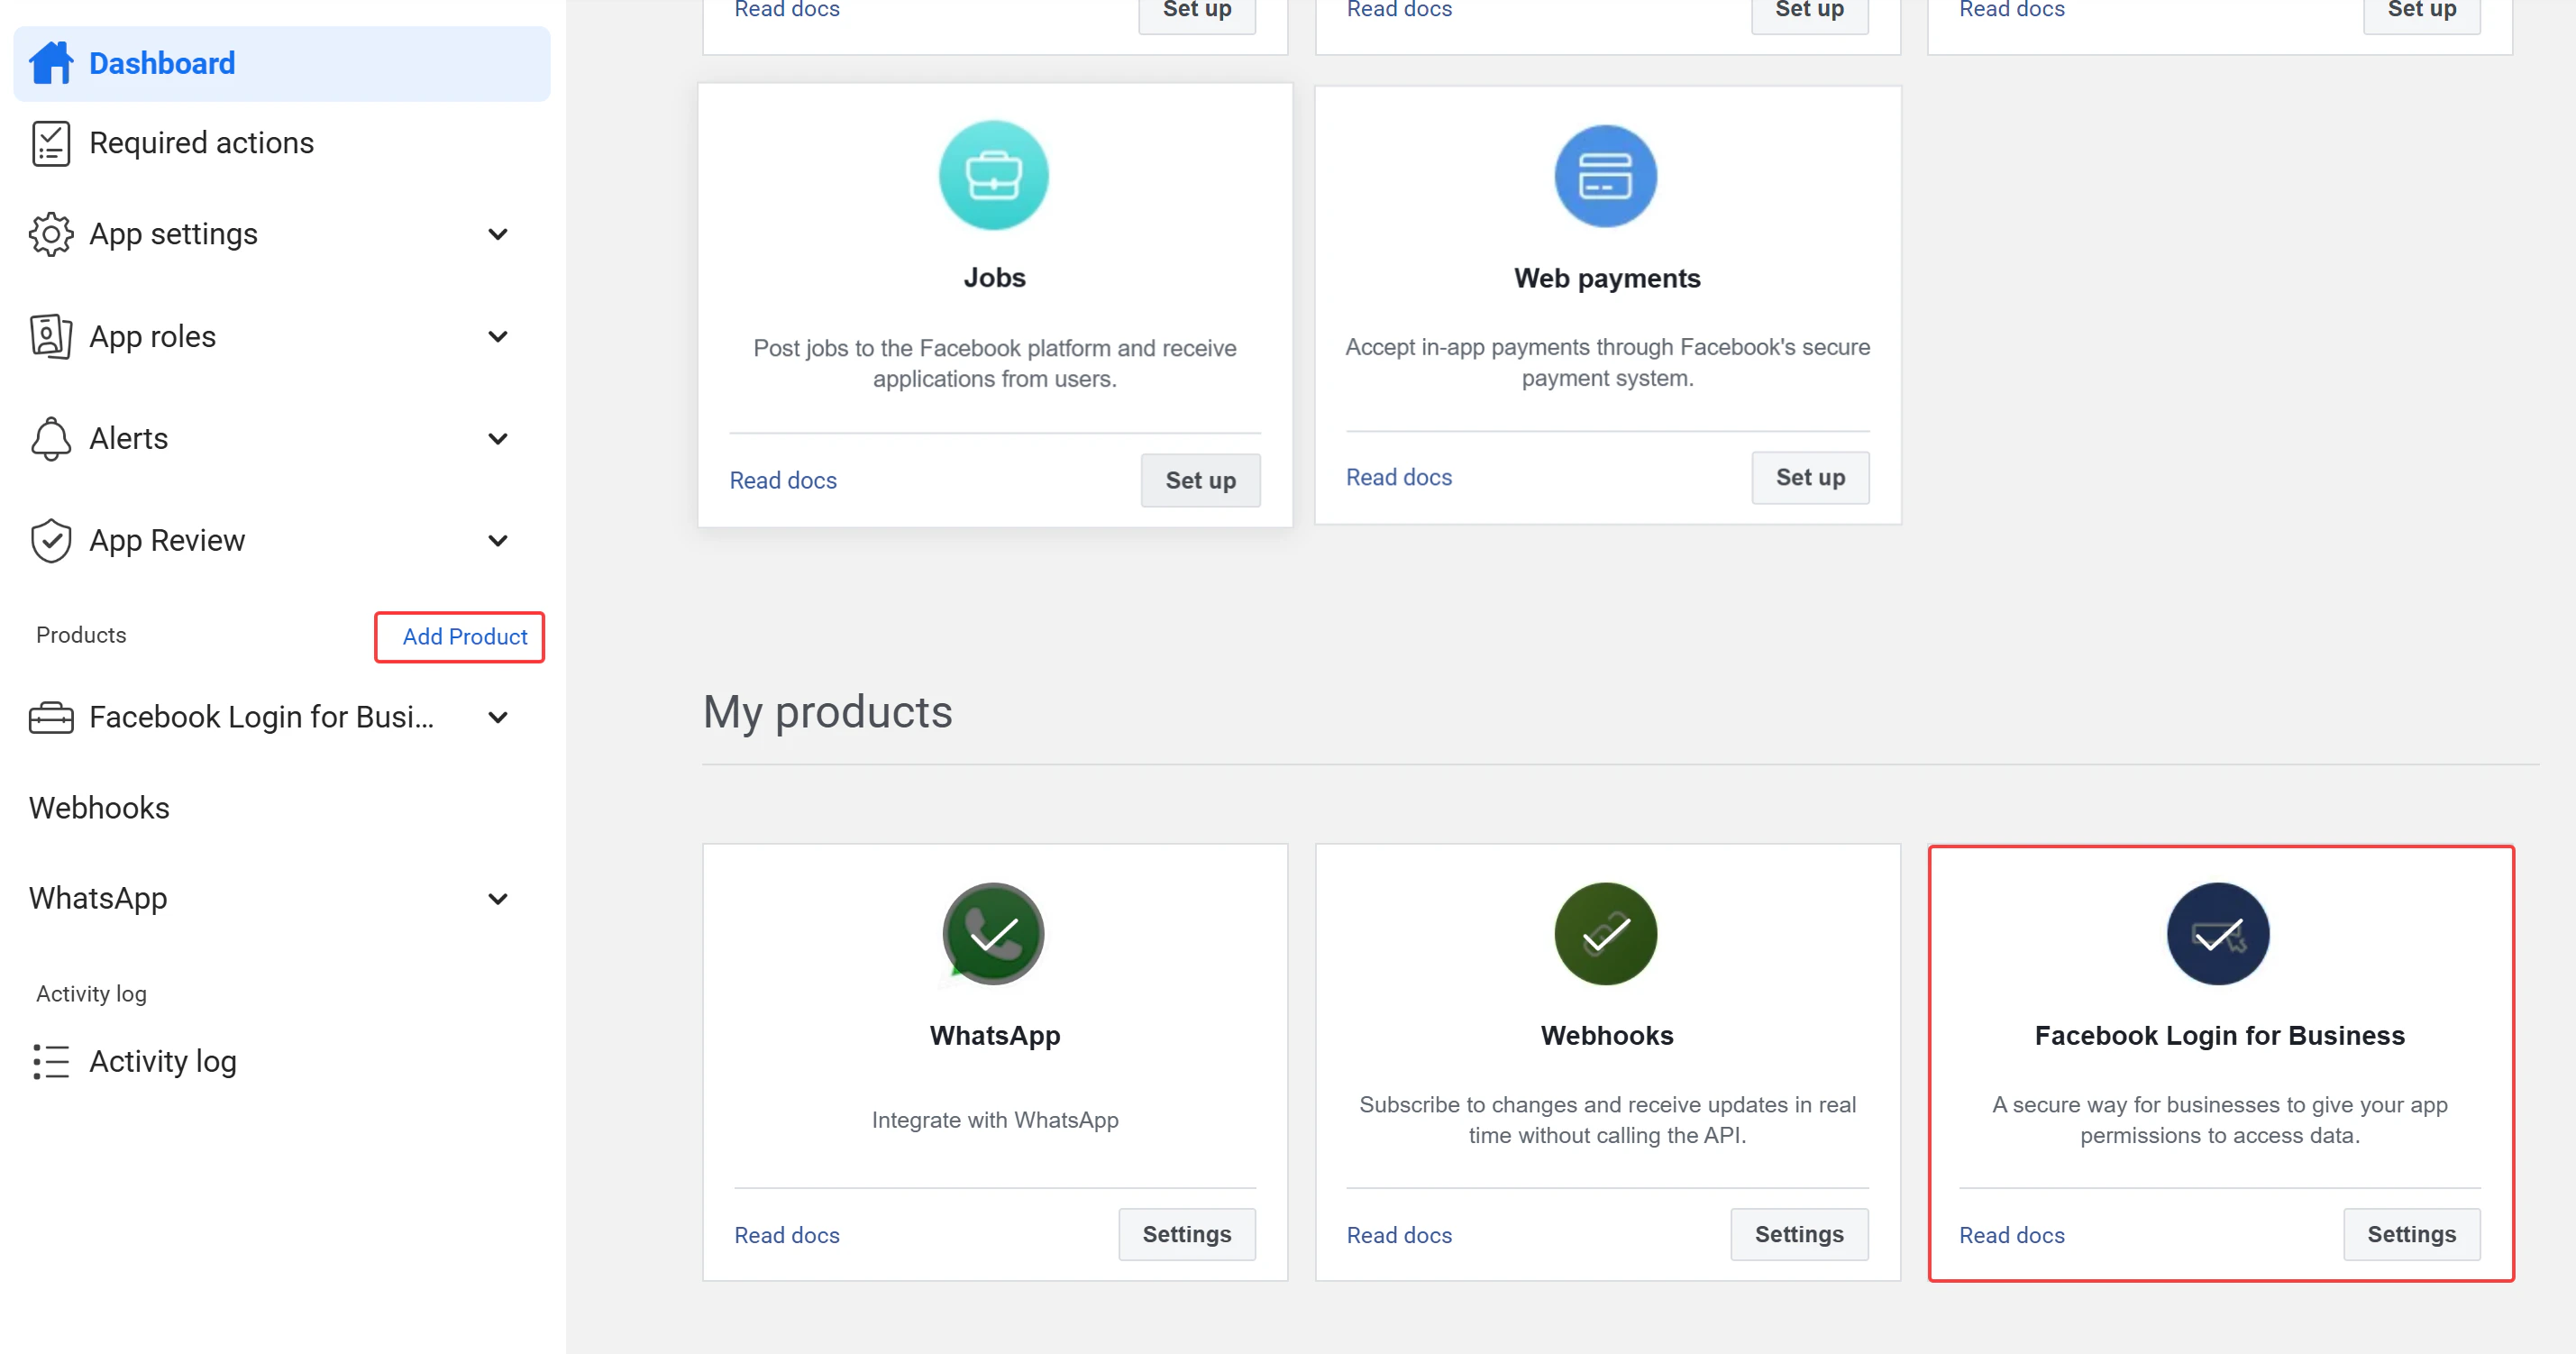Click the 'Subscribe to changes' Webhooks description
Image resolution: width=2576 pixels, height=1354 pixels.
click(x=1606, y=1120)
